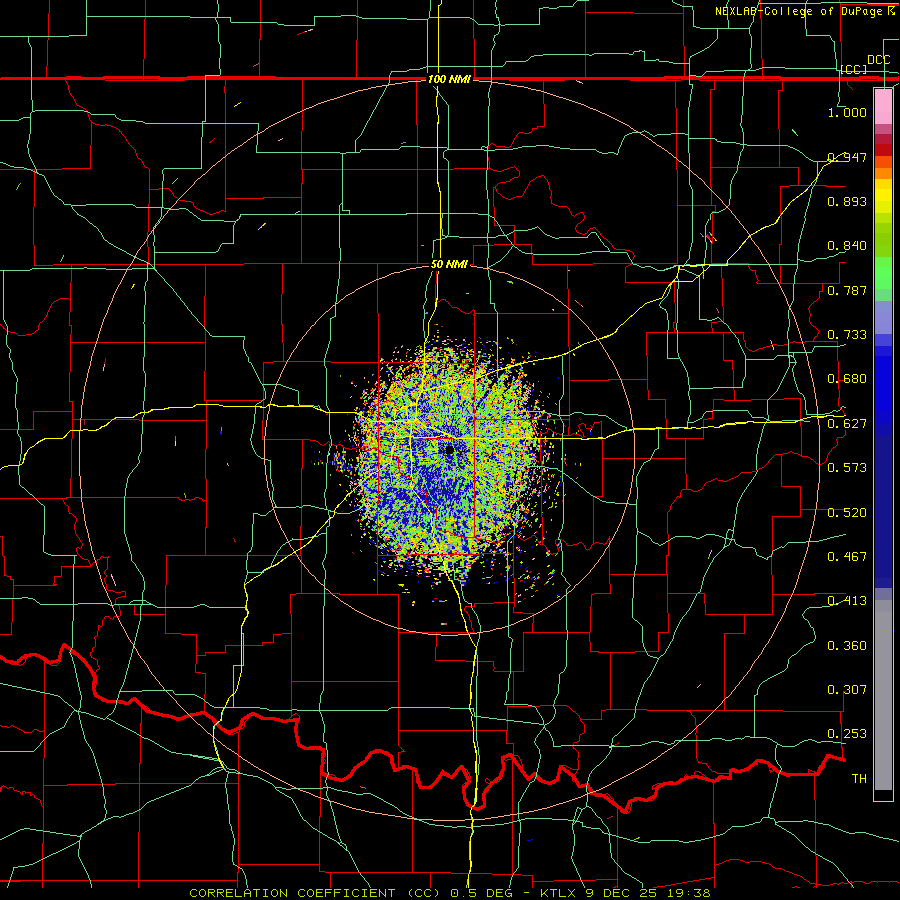
Task: Click the 1.000 legend value
Action: click(847, 112)
